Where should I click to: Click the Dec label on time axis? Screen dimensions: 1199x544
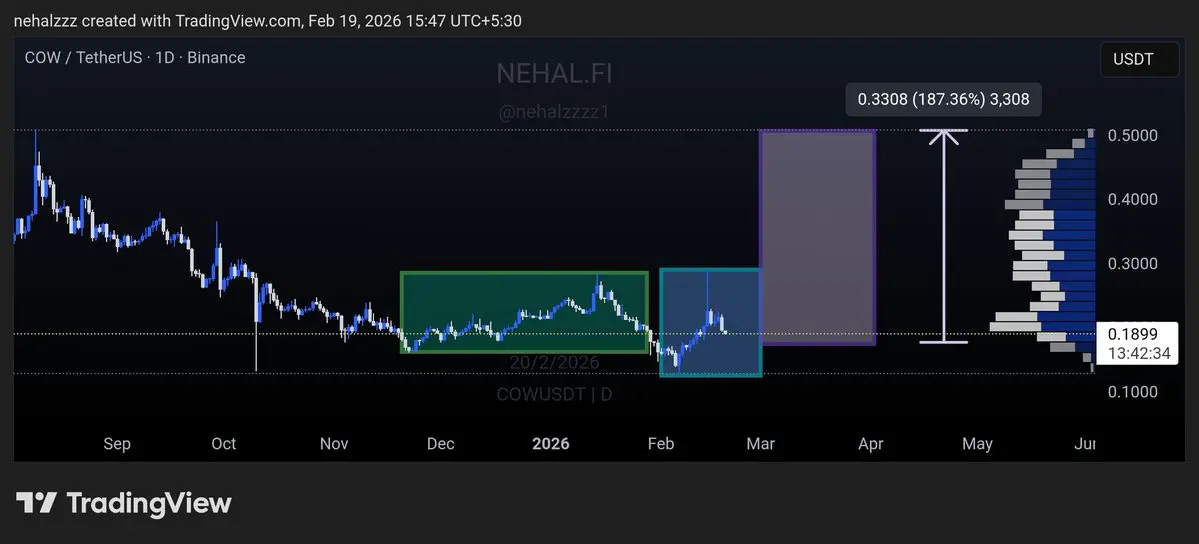click(440, 444)
